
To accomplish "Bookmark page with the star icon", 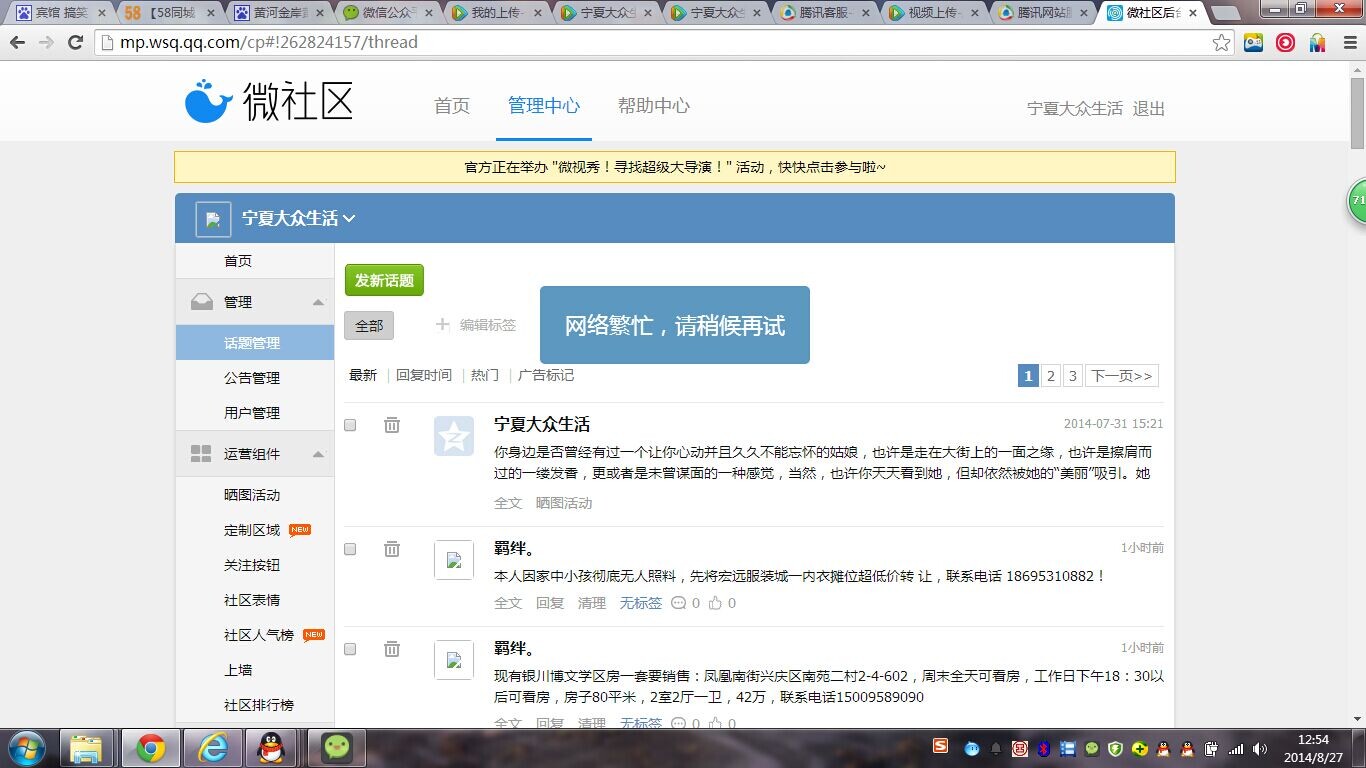I will 1221,43.
